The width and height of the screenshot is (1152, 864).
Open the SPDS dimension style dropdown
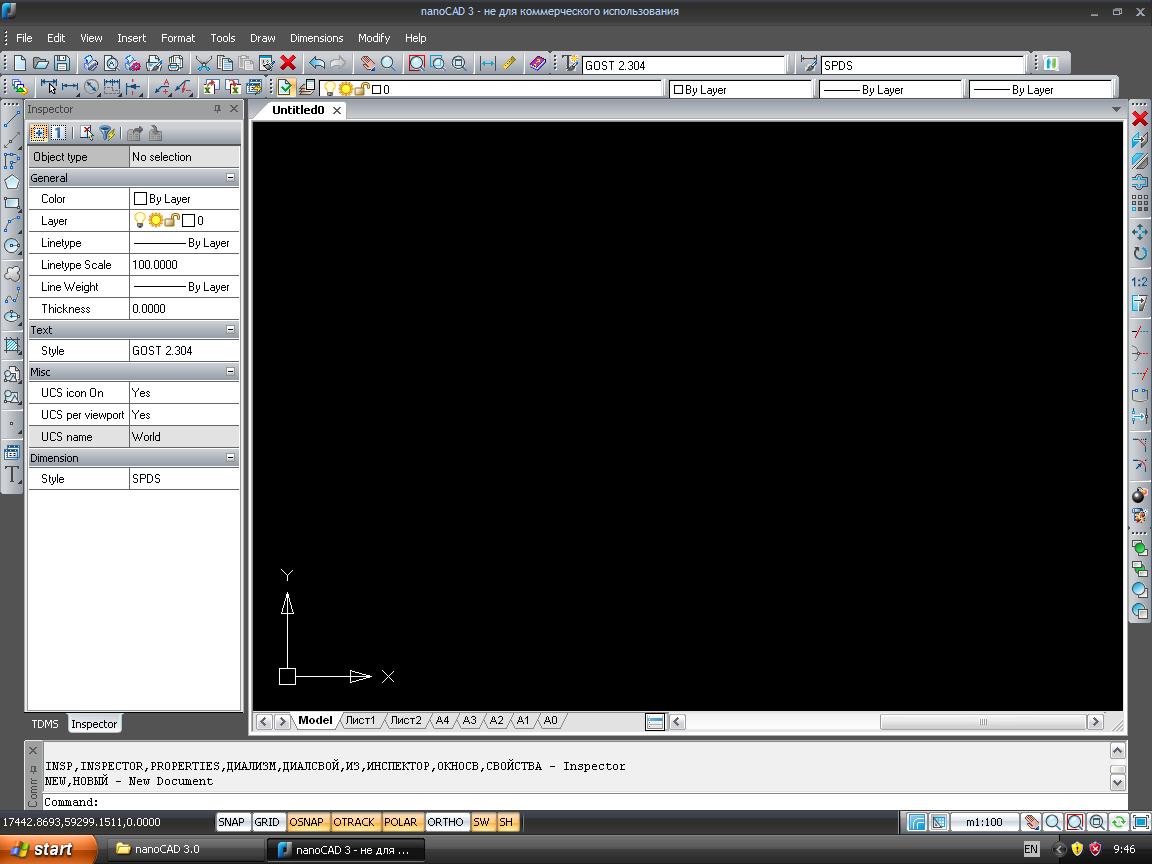(923, 65)
